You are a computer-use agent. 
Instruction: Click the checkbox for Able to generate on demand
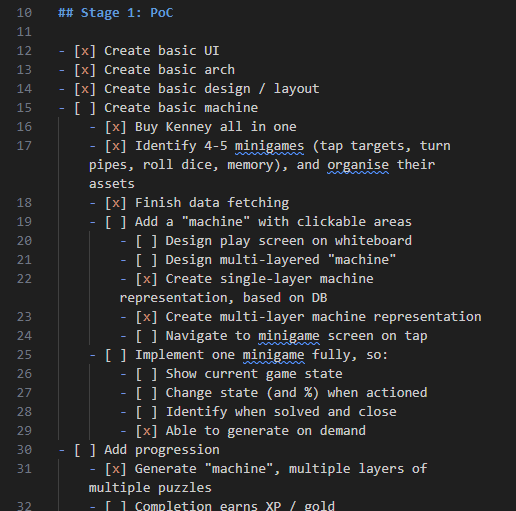(146, 431)
